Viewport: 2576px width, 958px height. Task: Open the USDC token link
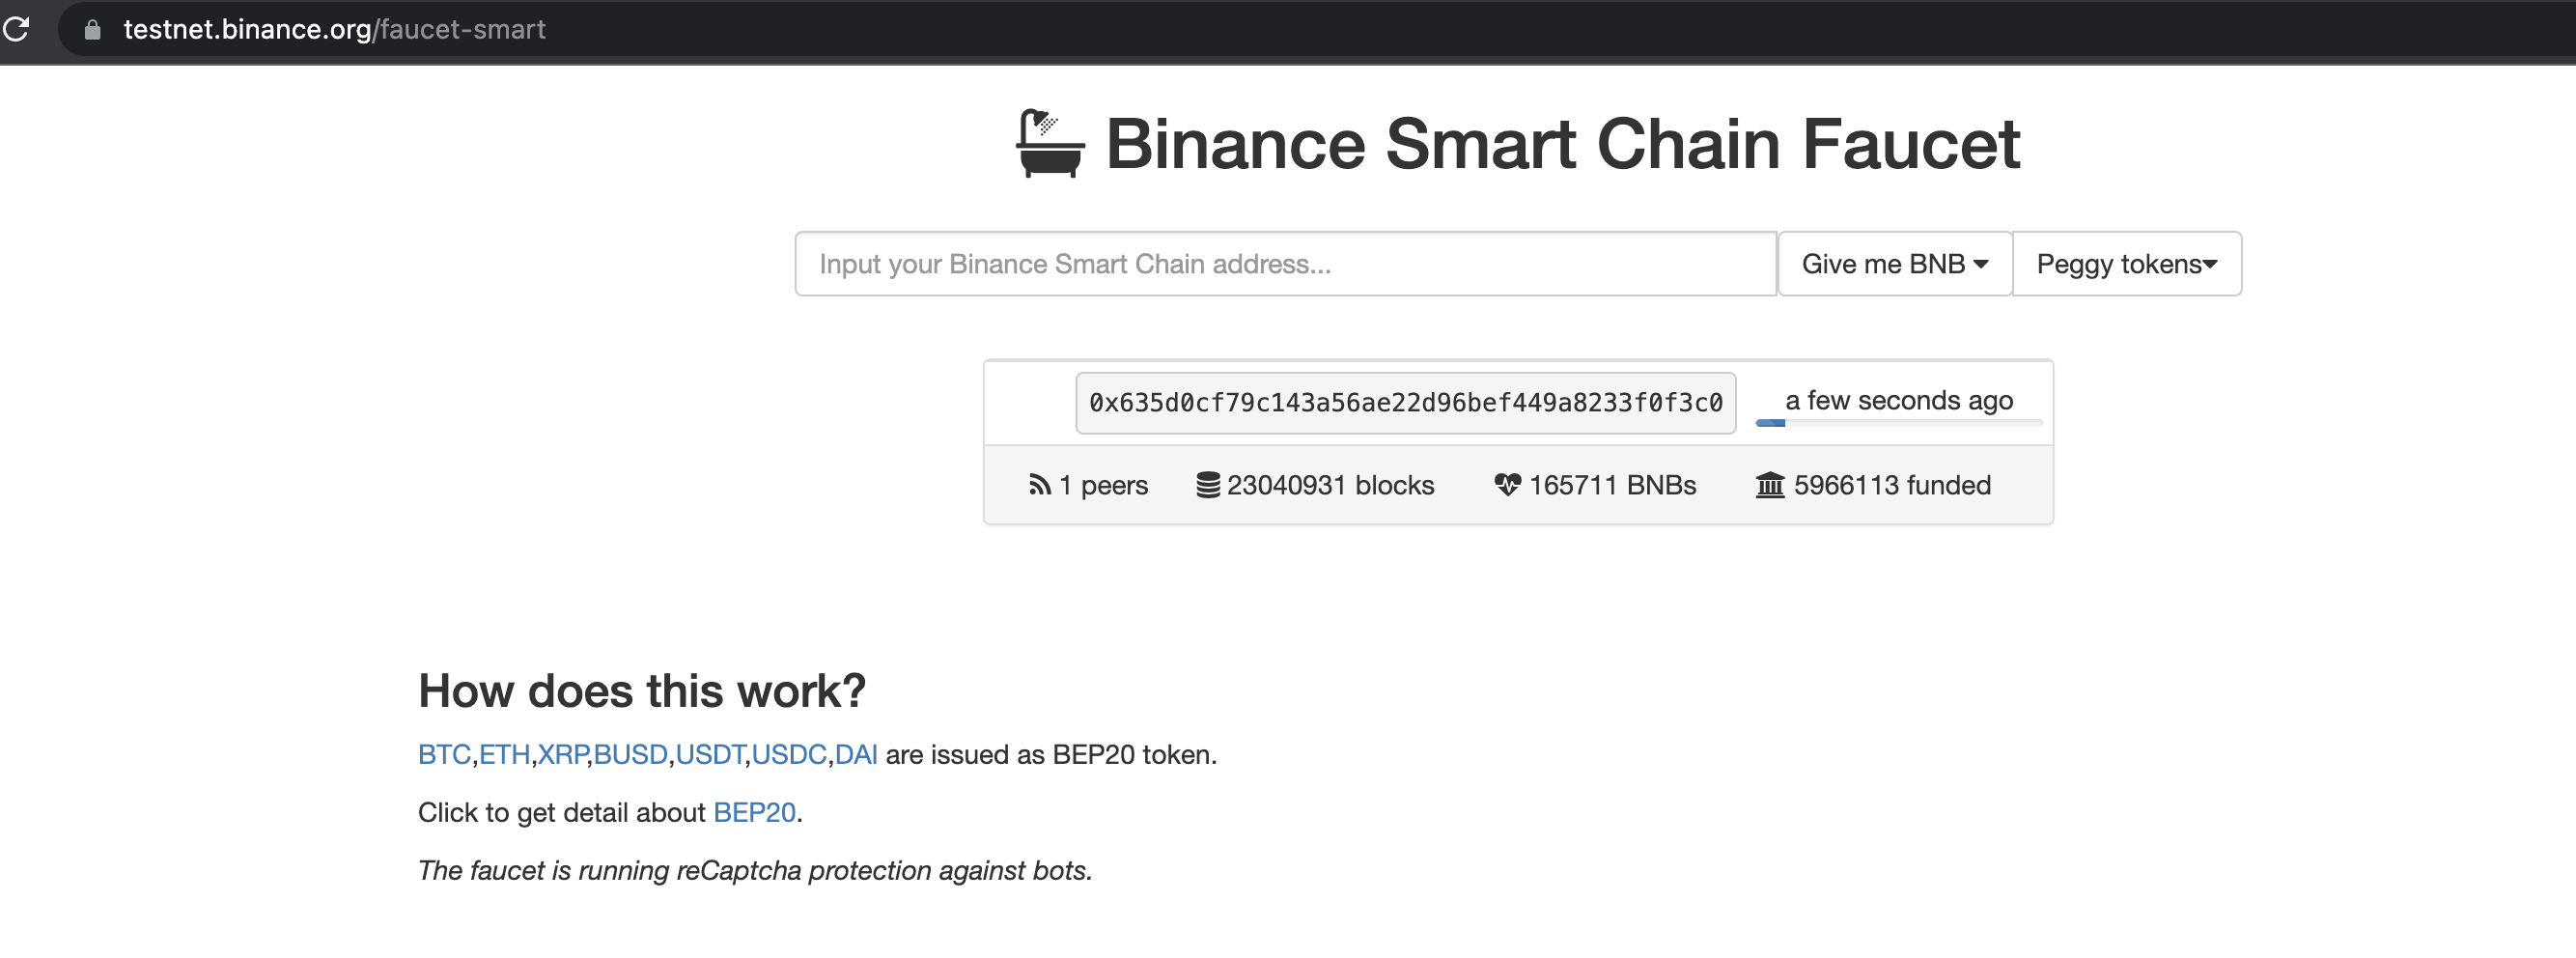789,755
